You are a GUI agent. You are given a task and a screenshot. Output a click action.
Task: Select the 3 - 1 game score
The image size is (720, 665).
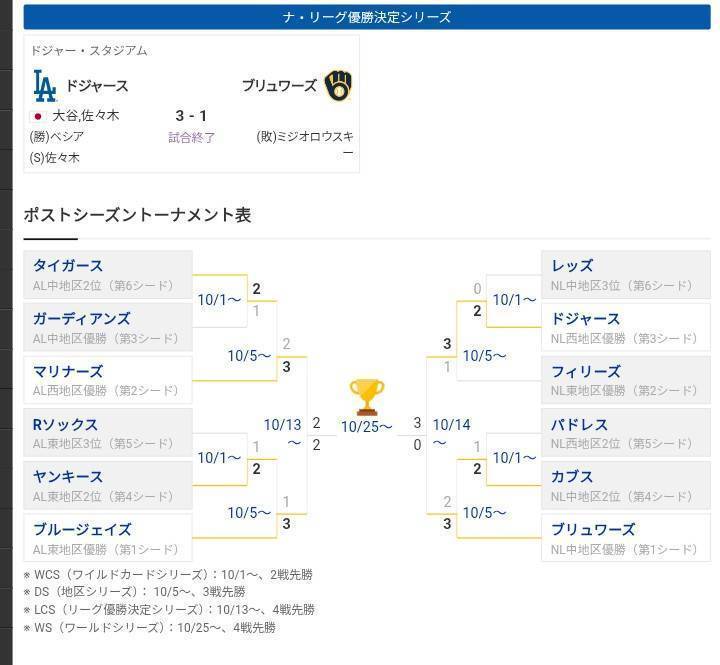click(x=191, y=116)
